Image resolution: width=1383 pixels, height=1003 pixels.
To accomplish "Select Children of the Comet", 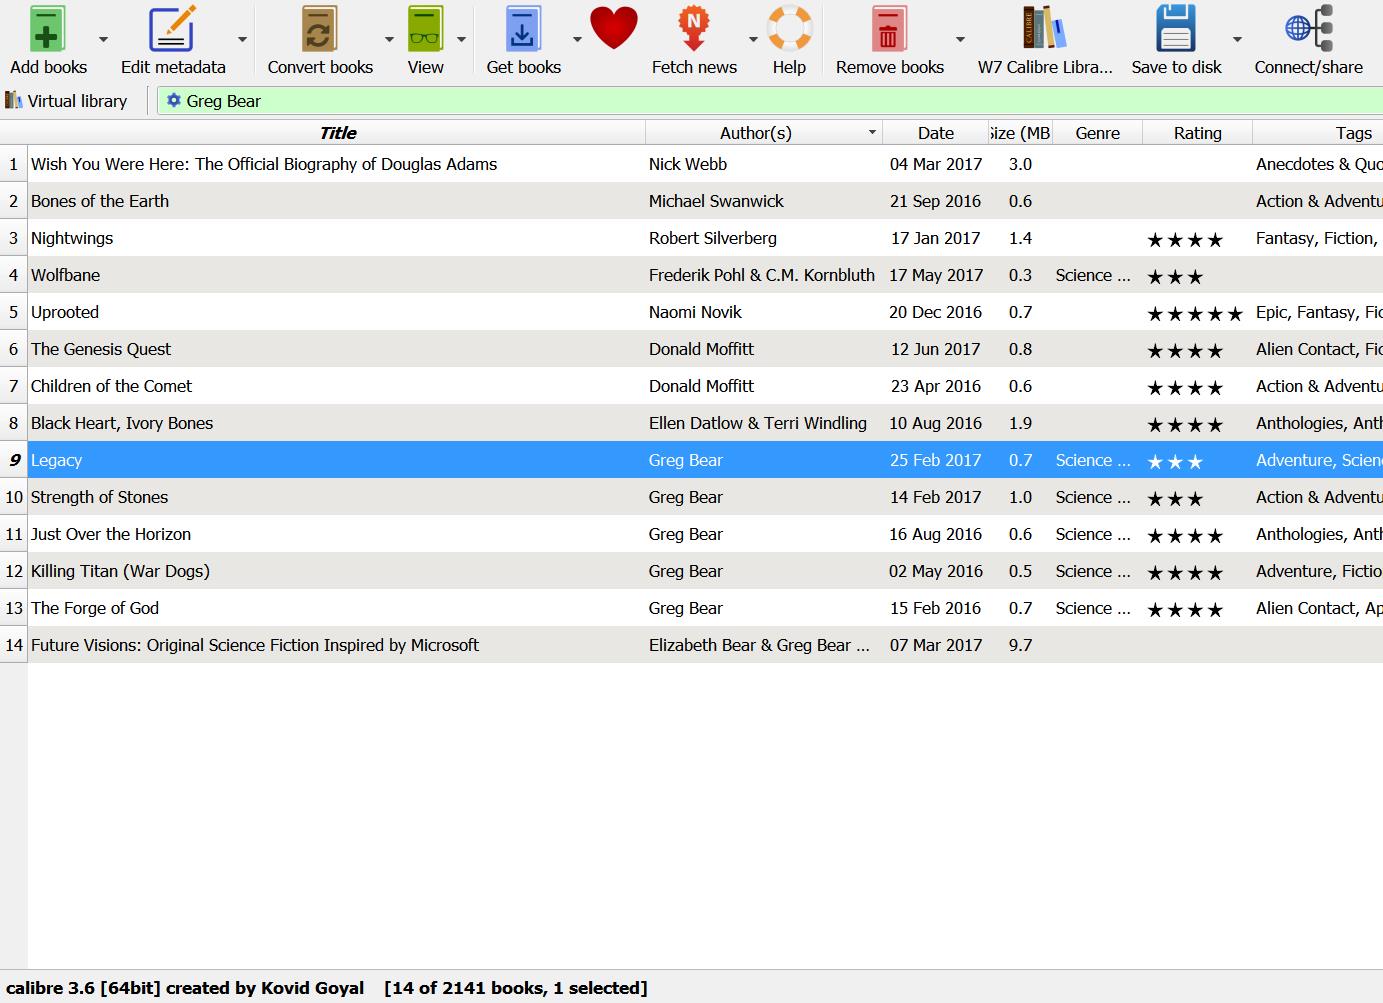I will [111, 386].
